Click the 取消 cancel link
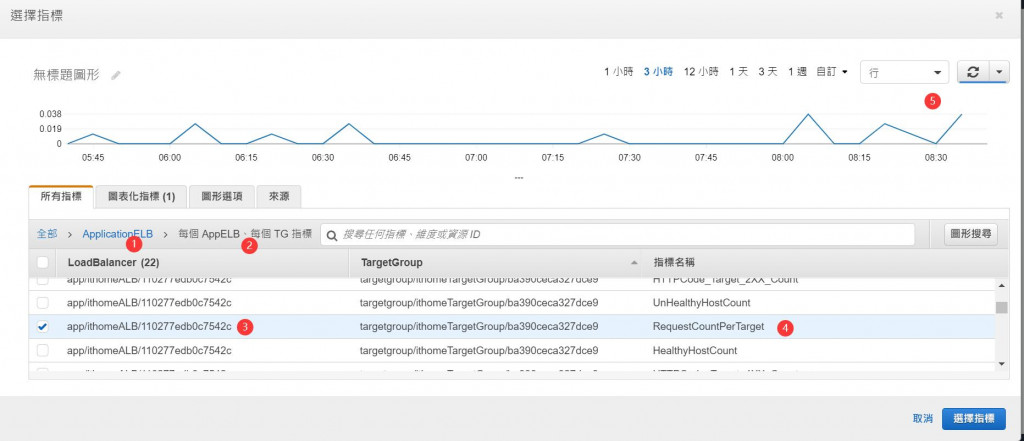The image size is (1024, 441). (923, 419)
